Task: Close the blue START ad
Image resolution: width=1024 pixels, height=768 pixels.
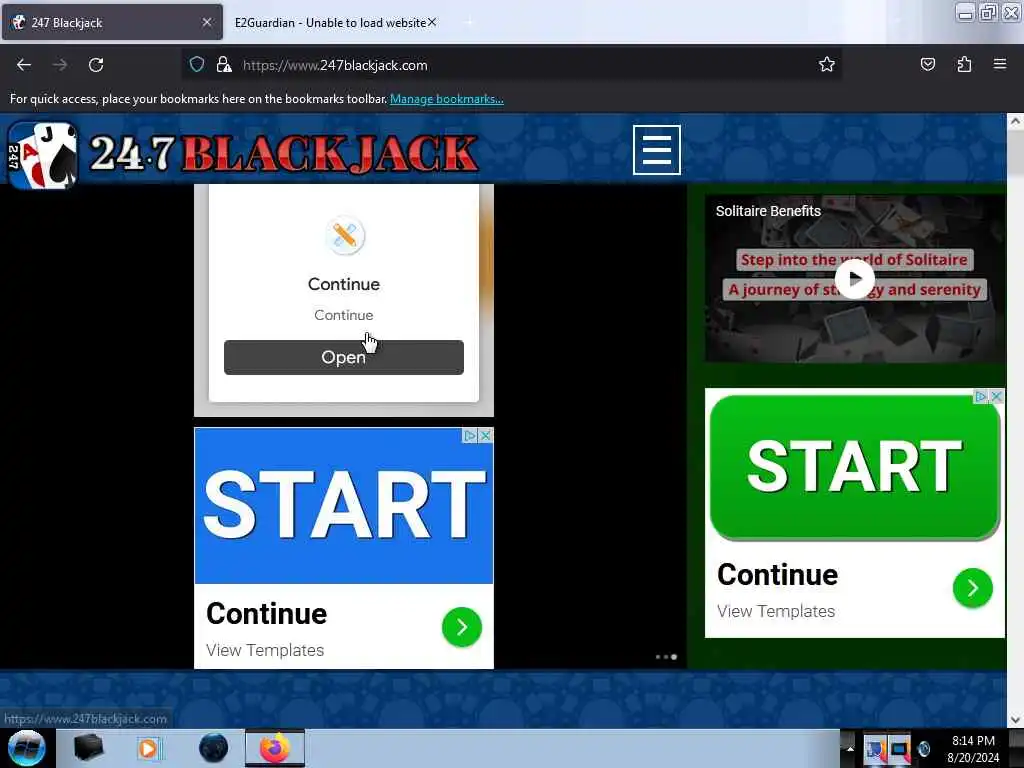Action: coord(486,436)
